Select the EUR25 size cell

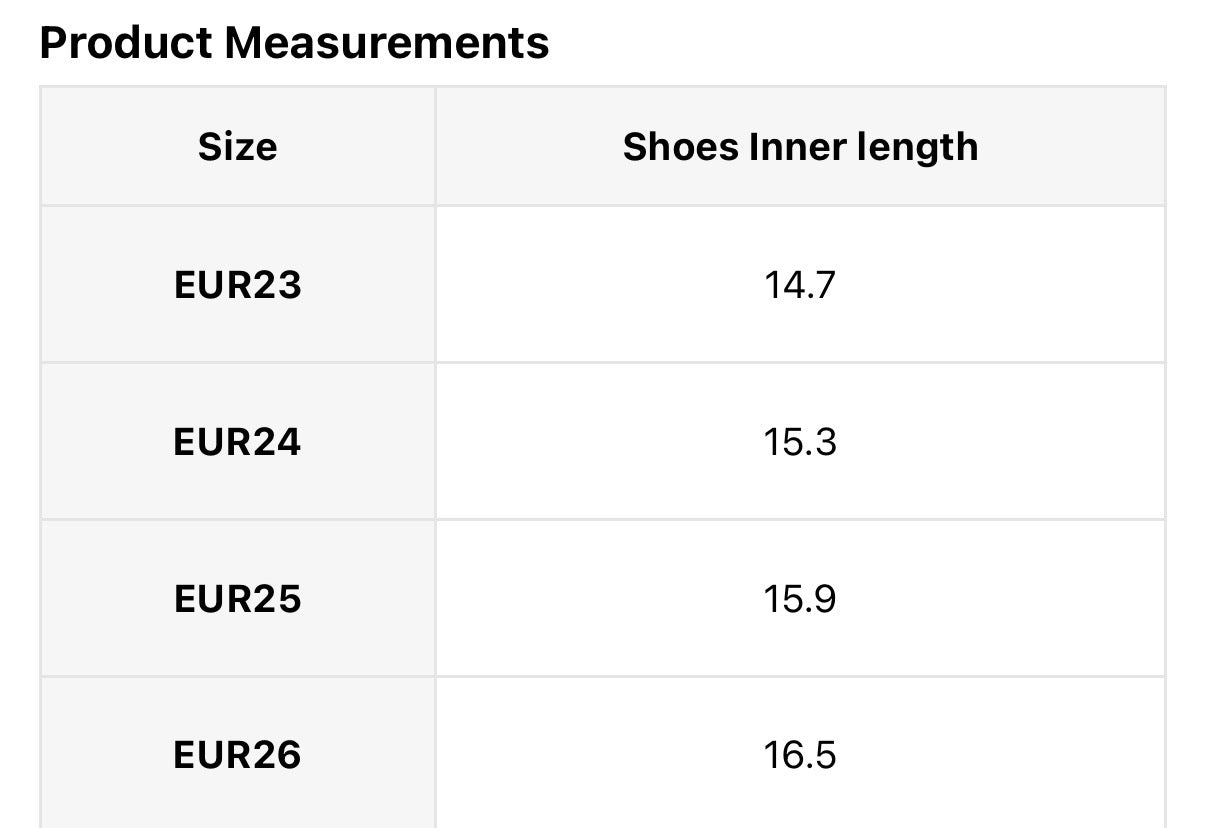pyautogui.click(x=237, y=599)
